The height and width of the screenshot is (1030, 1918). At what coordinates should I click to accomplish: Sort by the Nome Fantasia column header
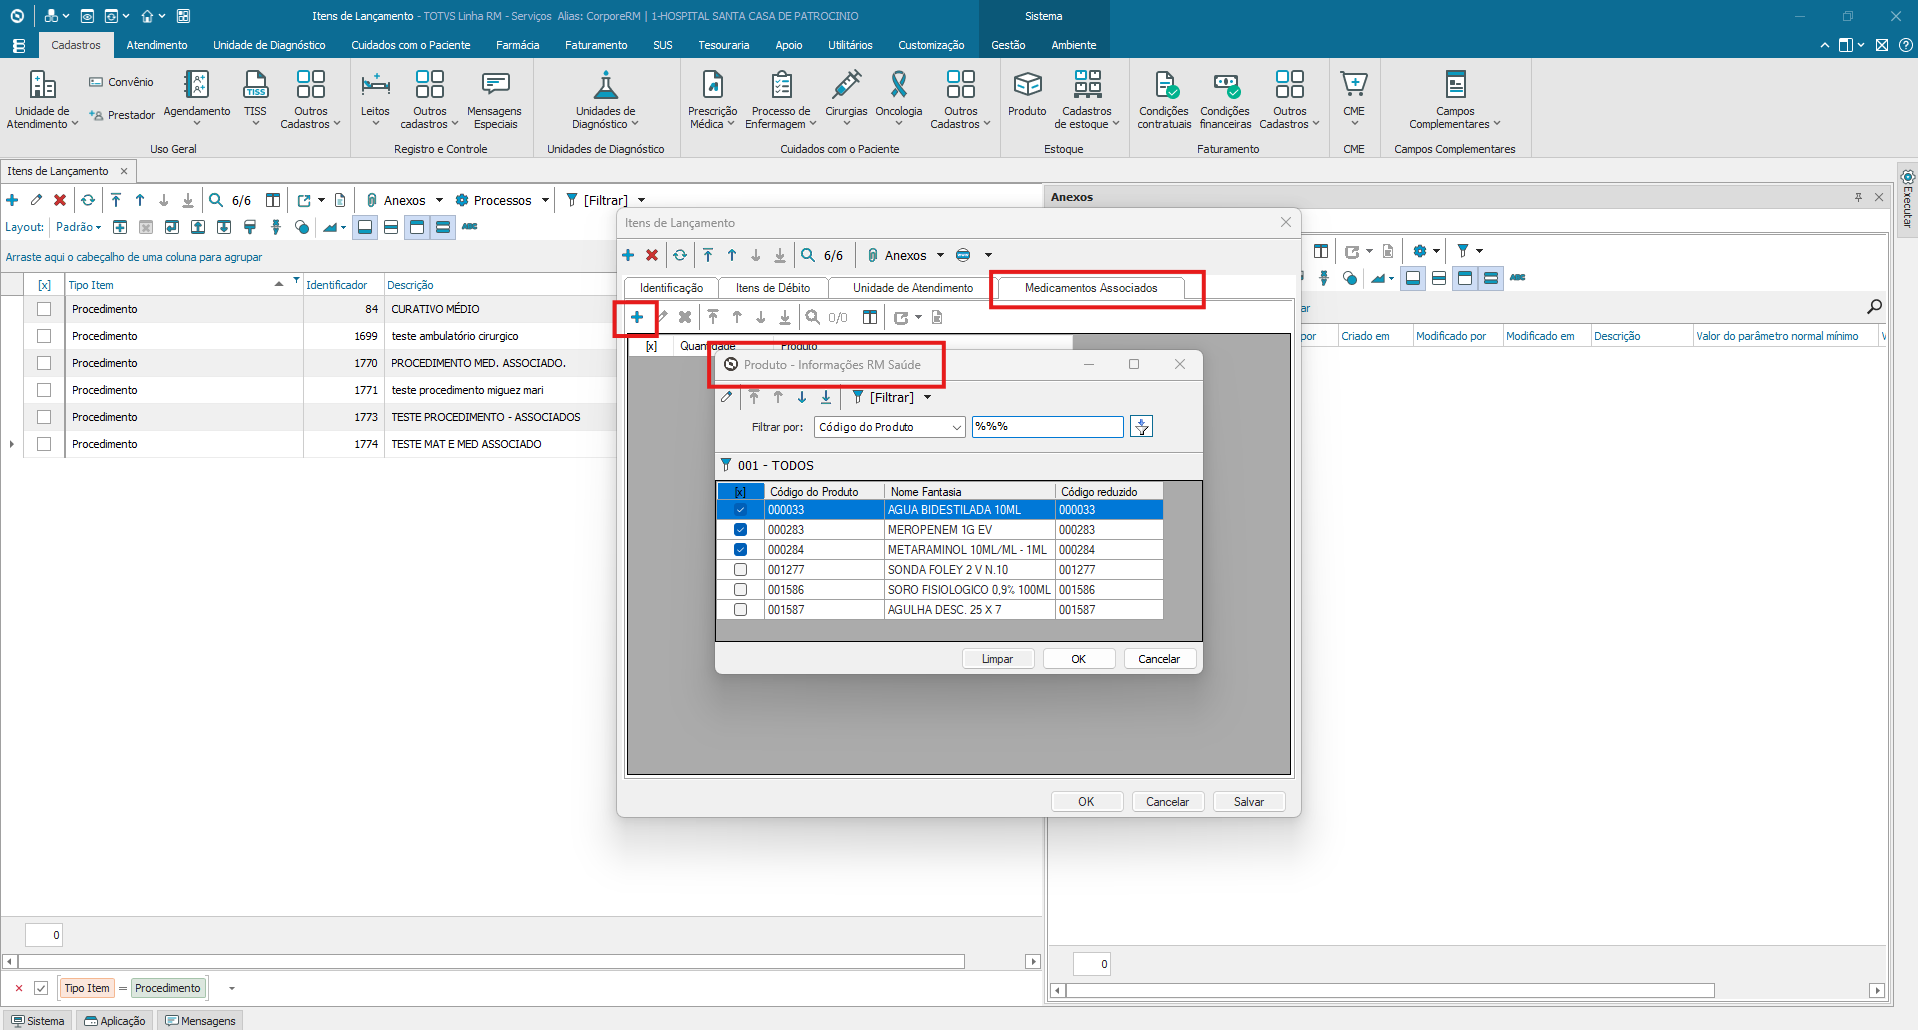(x=969, y=492)
